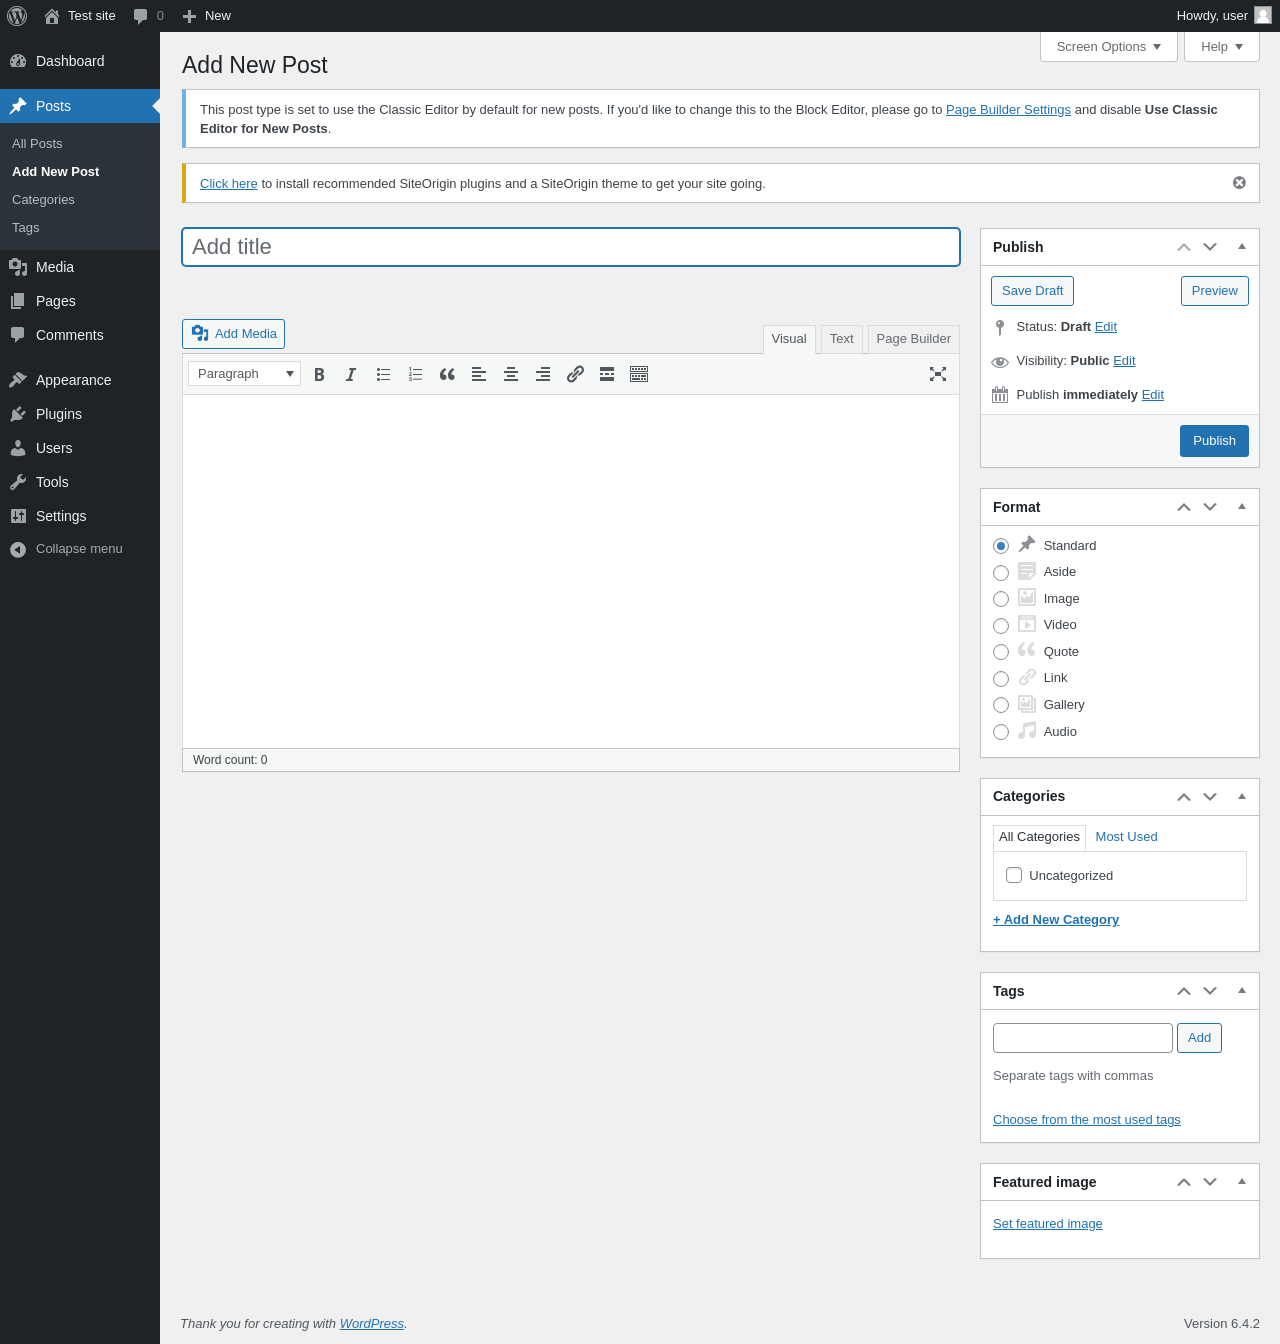
Task: Switch to the Page Builder tab
Action: 913,339
